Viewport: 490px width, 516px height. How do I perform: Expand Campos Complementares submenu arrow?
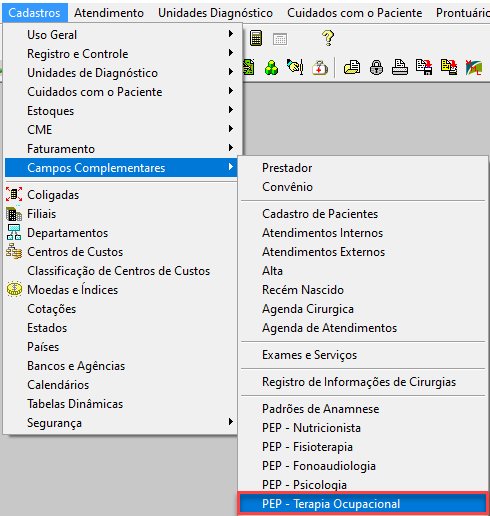point(230,167)
